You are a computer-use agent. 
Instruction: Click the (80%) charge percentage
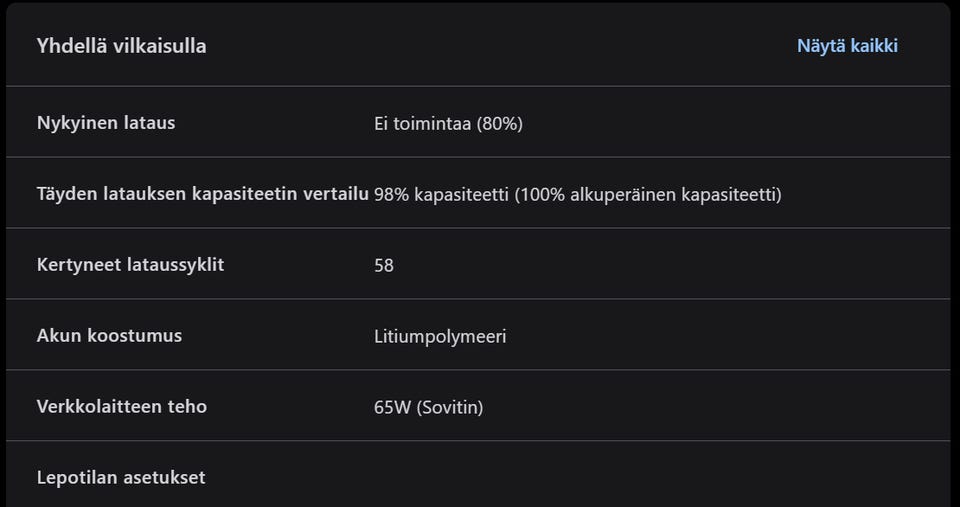(x=500, y=124)
